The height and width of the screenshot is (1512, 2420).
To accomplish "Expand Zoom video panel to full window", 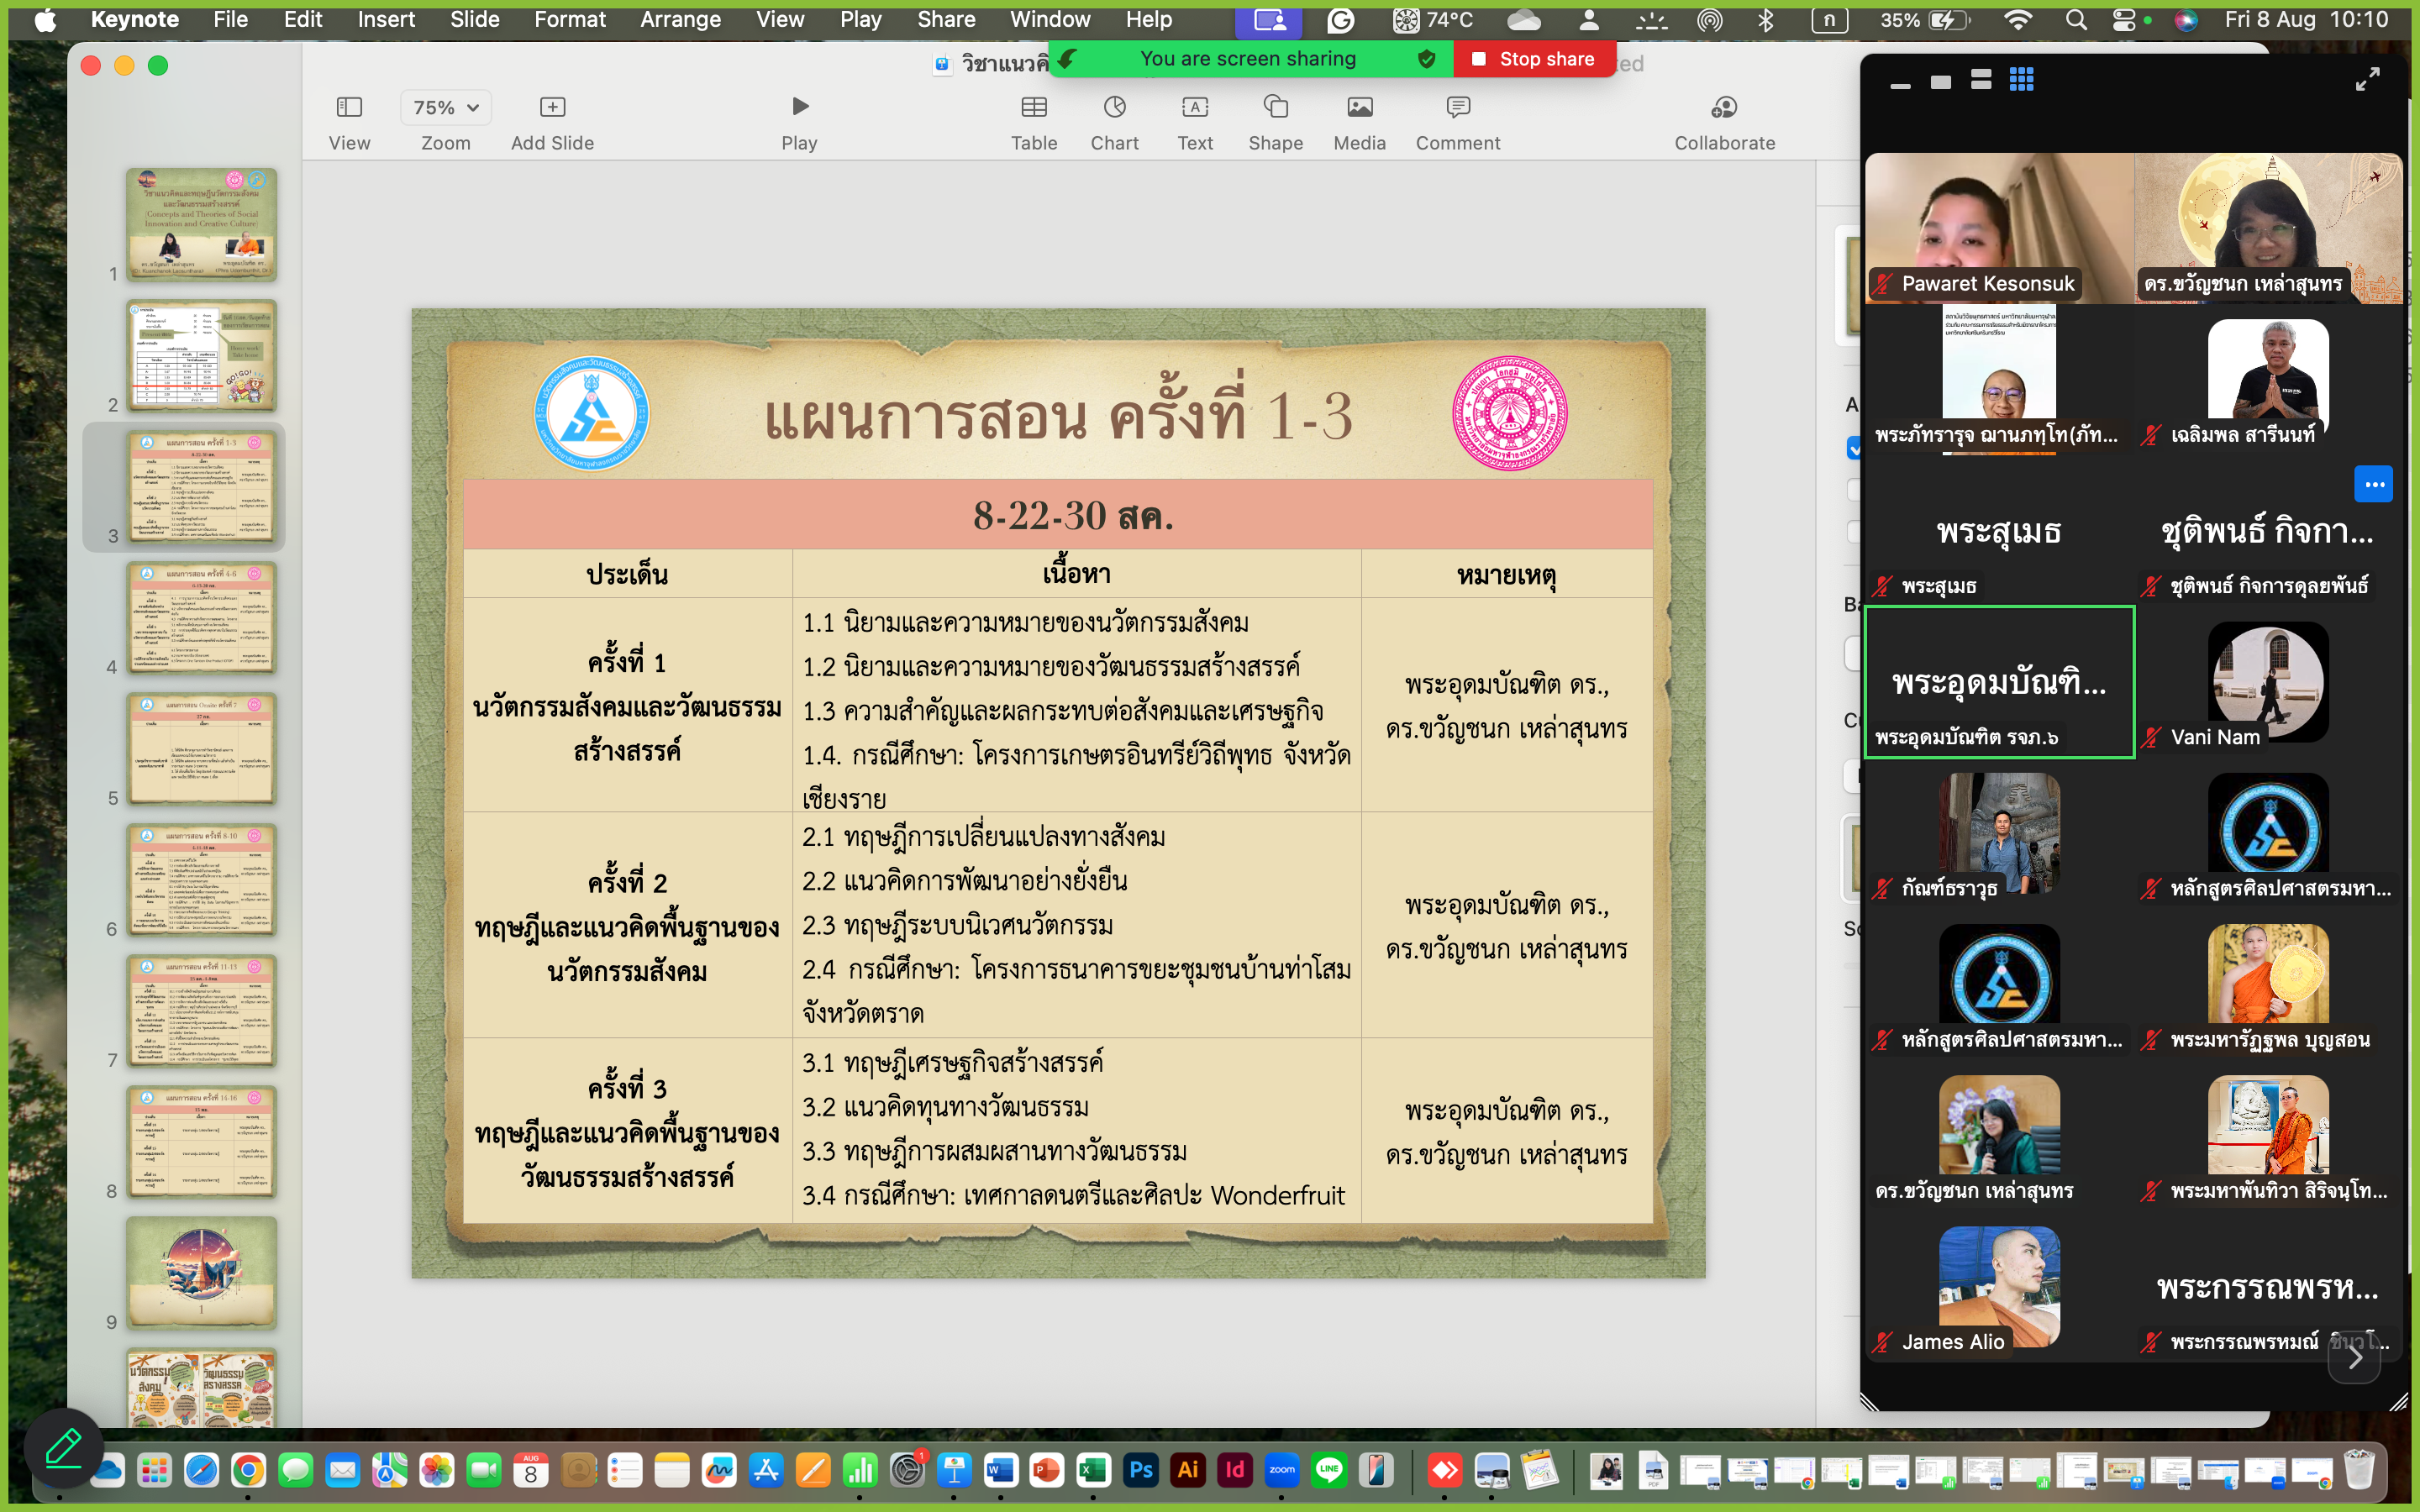I will (2368, 79).
